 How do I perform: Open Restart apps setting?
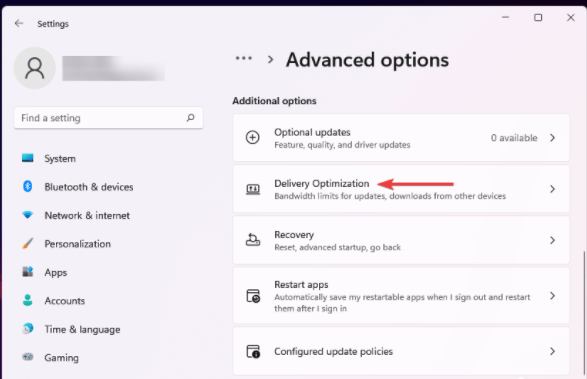point(401,295)
